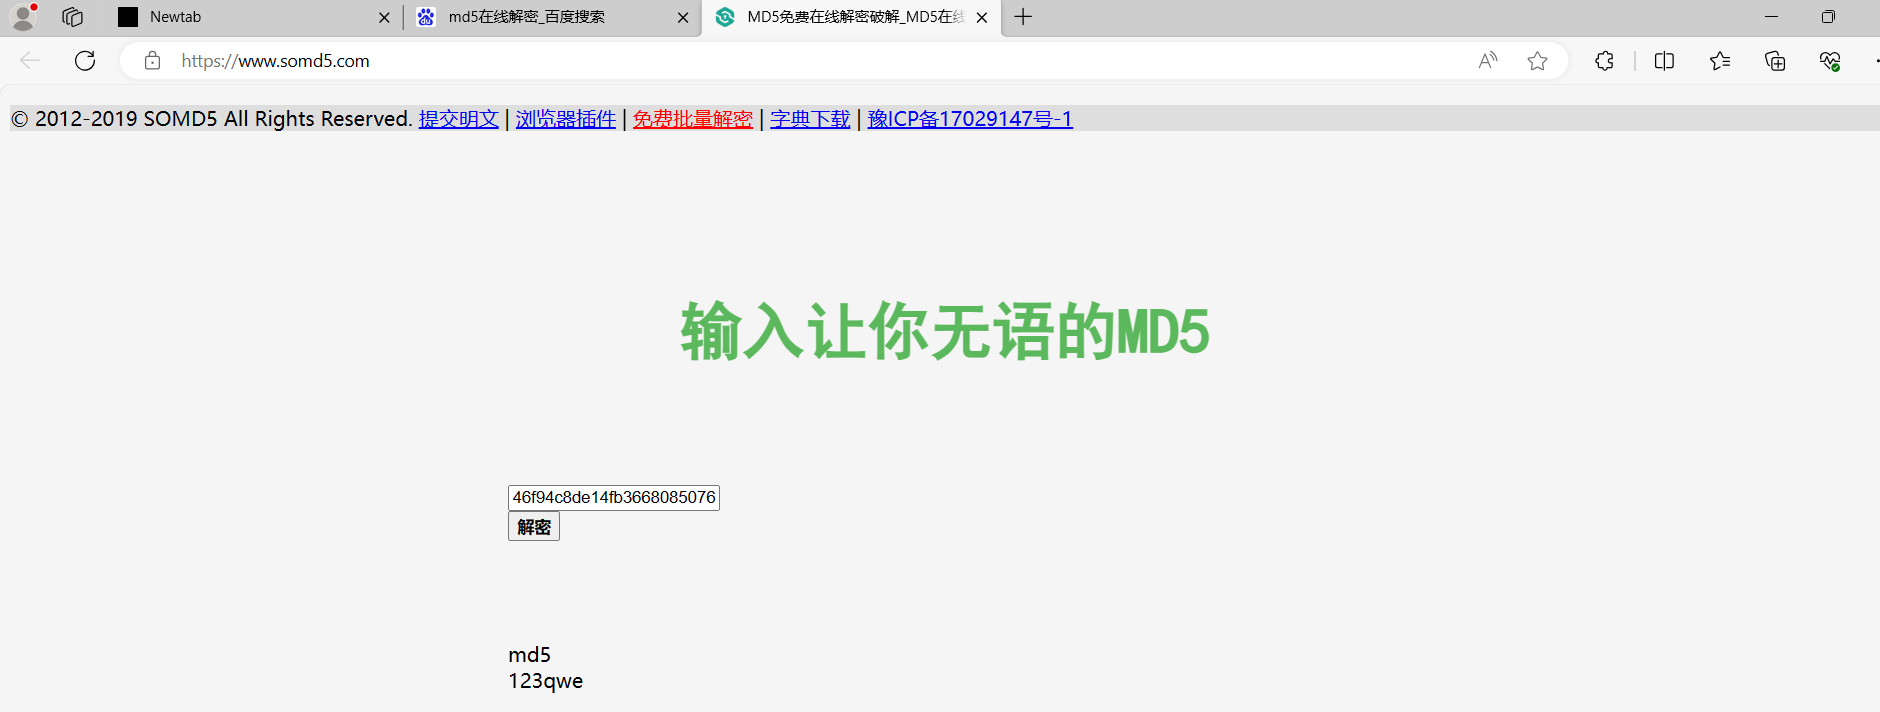The width and height of the screenshot is (1880, 712).
Task: Click the 解密 button
Action: tap(534, 527)
